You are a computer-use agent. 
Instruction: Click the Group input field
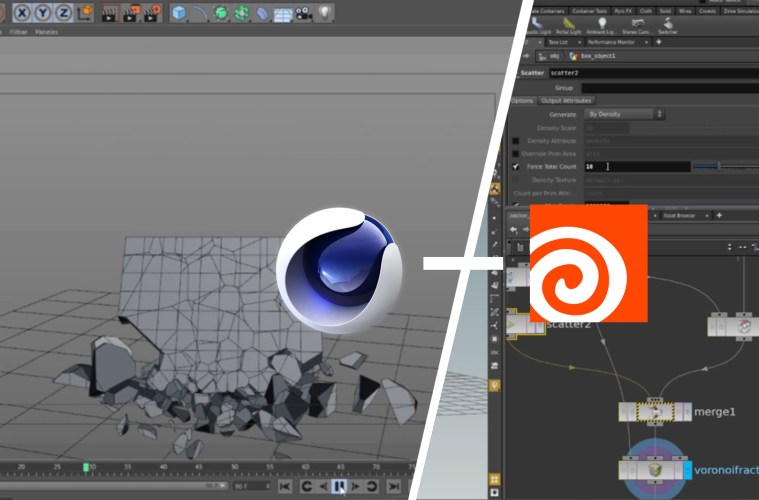point(670,88)
